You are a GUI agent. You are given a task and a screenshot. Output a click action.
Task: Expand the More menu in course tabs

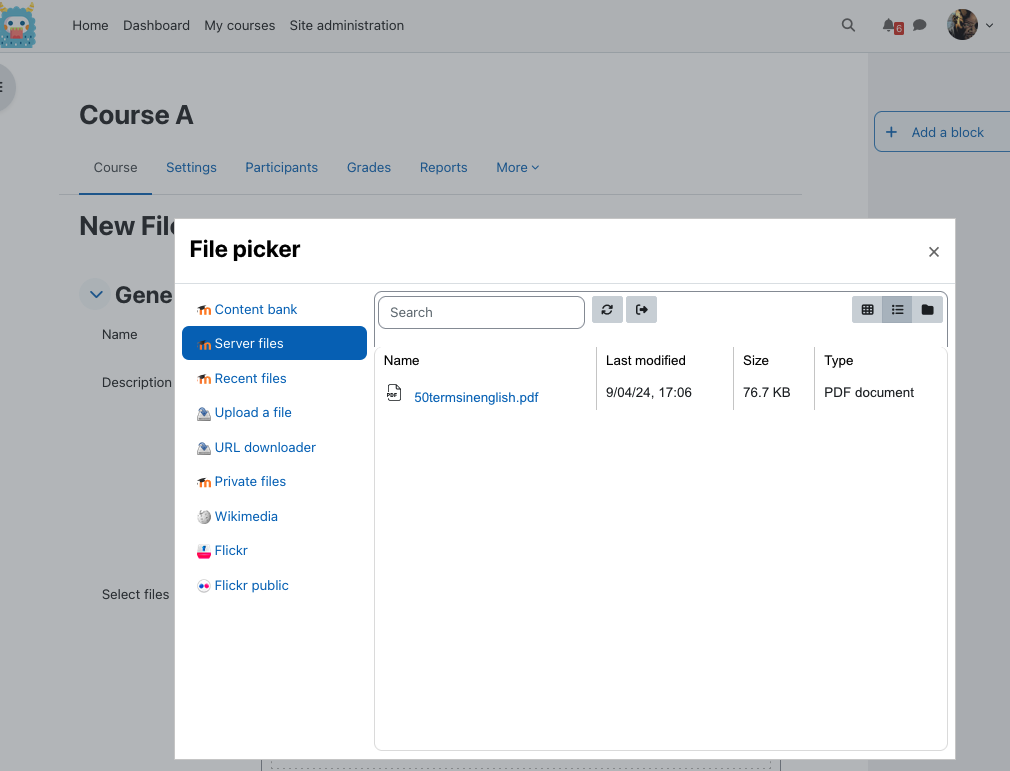517,167
